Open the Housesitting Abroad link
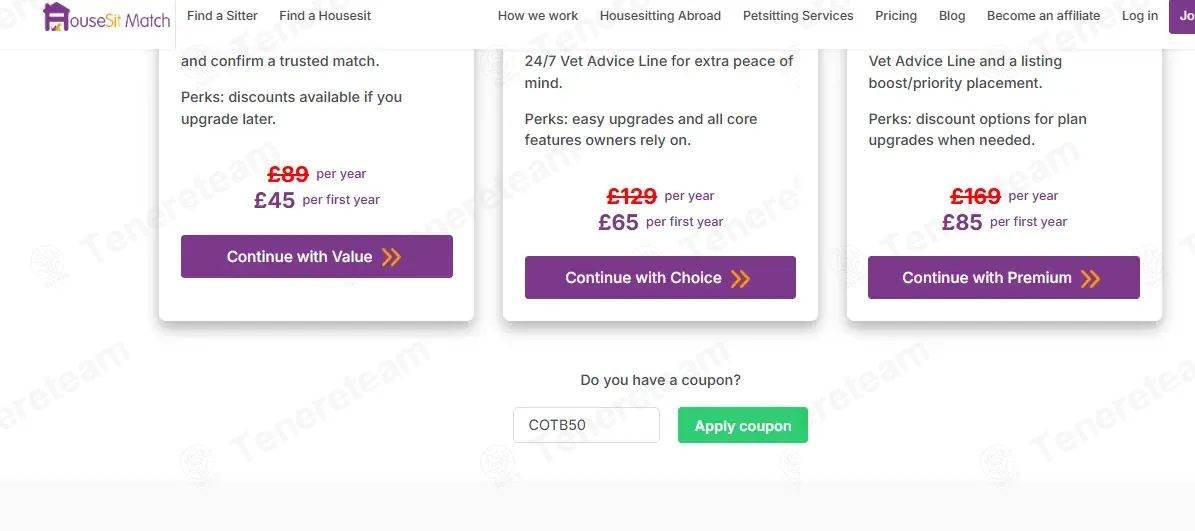1195x531 pixels. 660,15
